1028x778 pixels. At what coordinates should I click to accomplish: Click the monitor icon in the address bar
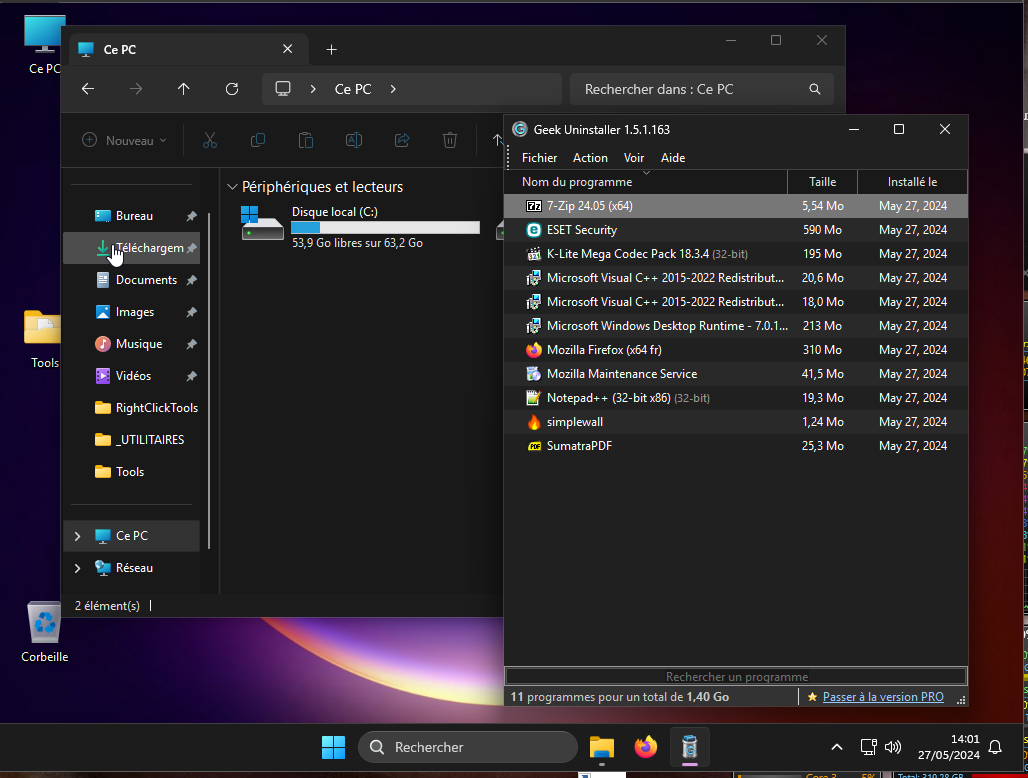(x=283, y=88)
